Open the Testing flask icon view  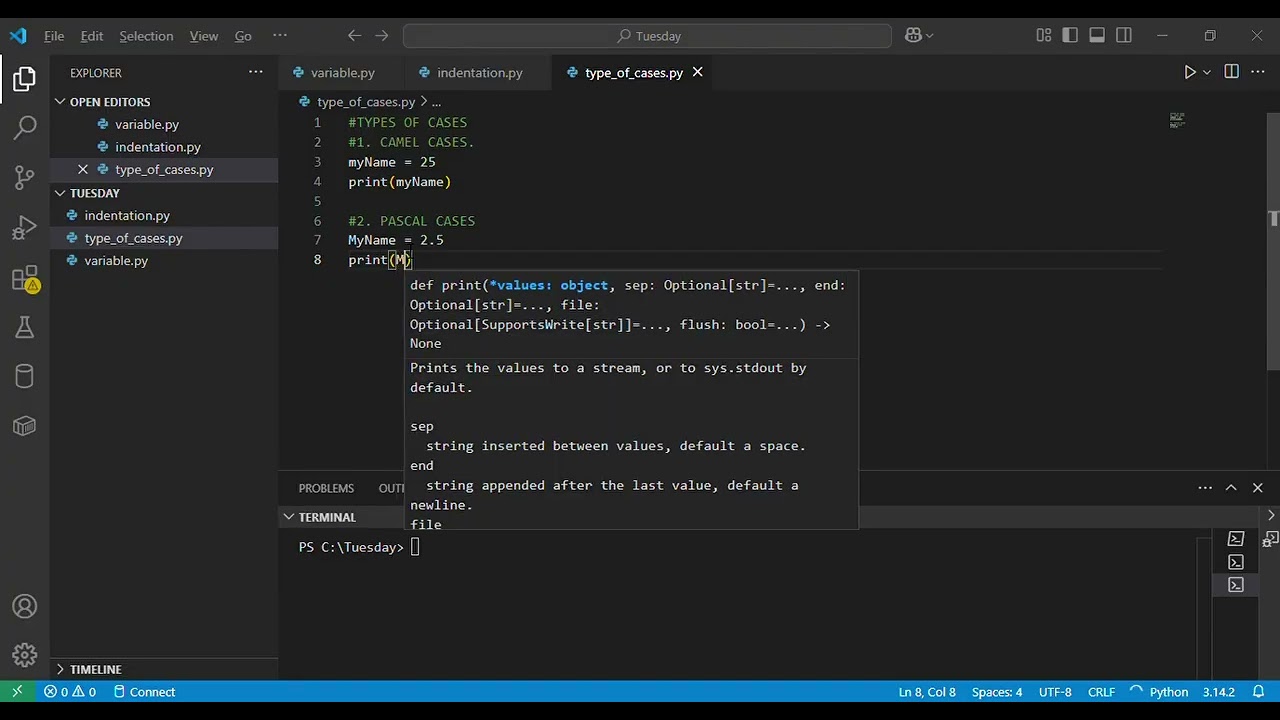pyautogui.click(x=25, y=327)
